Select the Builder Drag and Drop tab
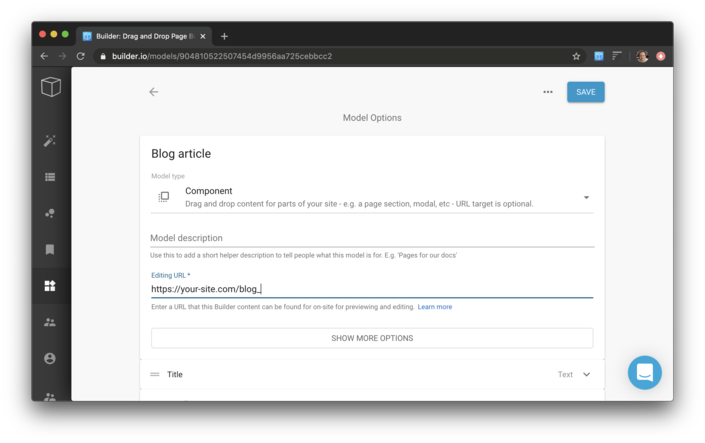 (x=144, y=36)
